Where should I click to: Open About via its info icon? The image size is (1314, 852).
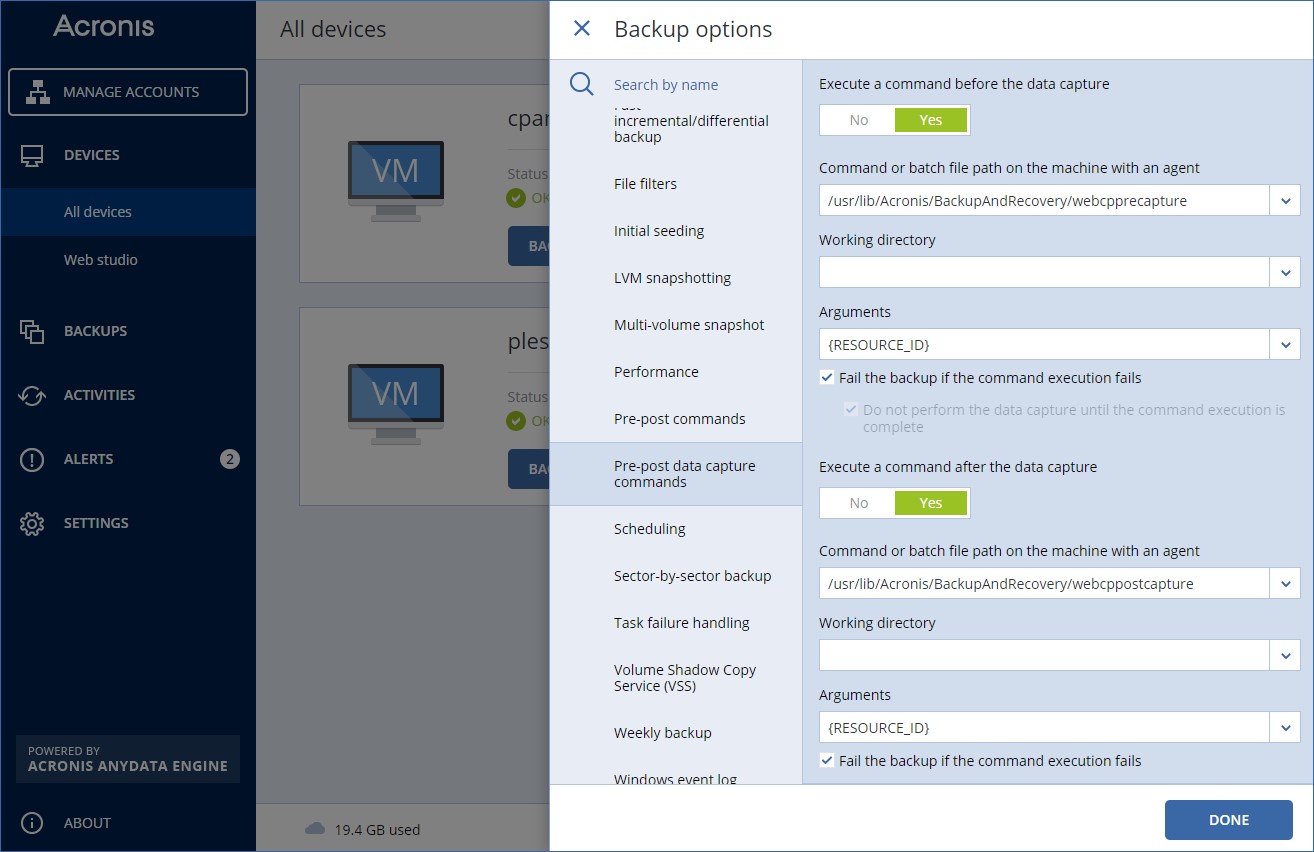click(32, 823)
